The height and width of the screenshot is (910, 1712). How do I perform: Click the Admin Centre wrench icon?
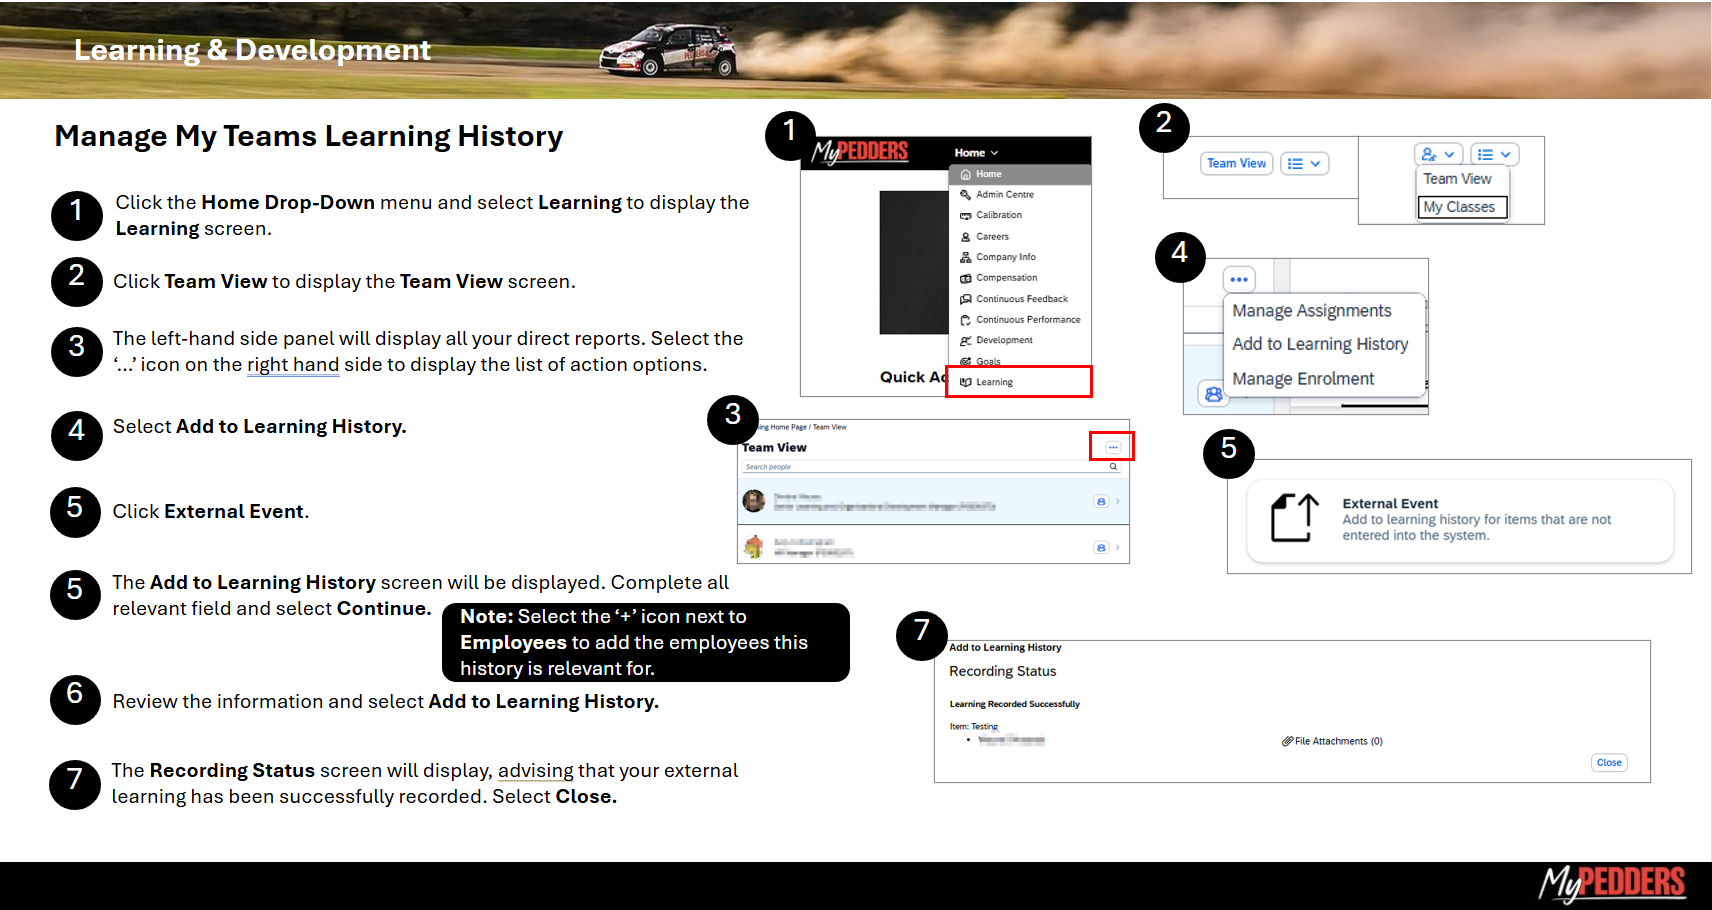click(x=965, y=195)
